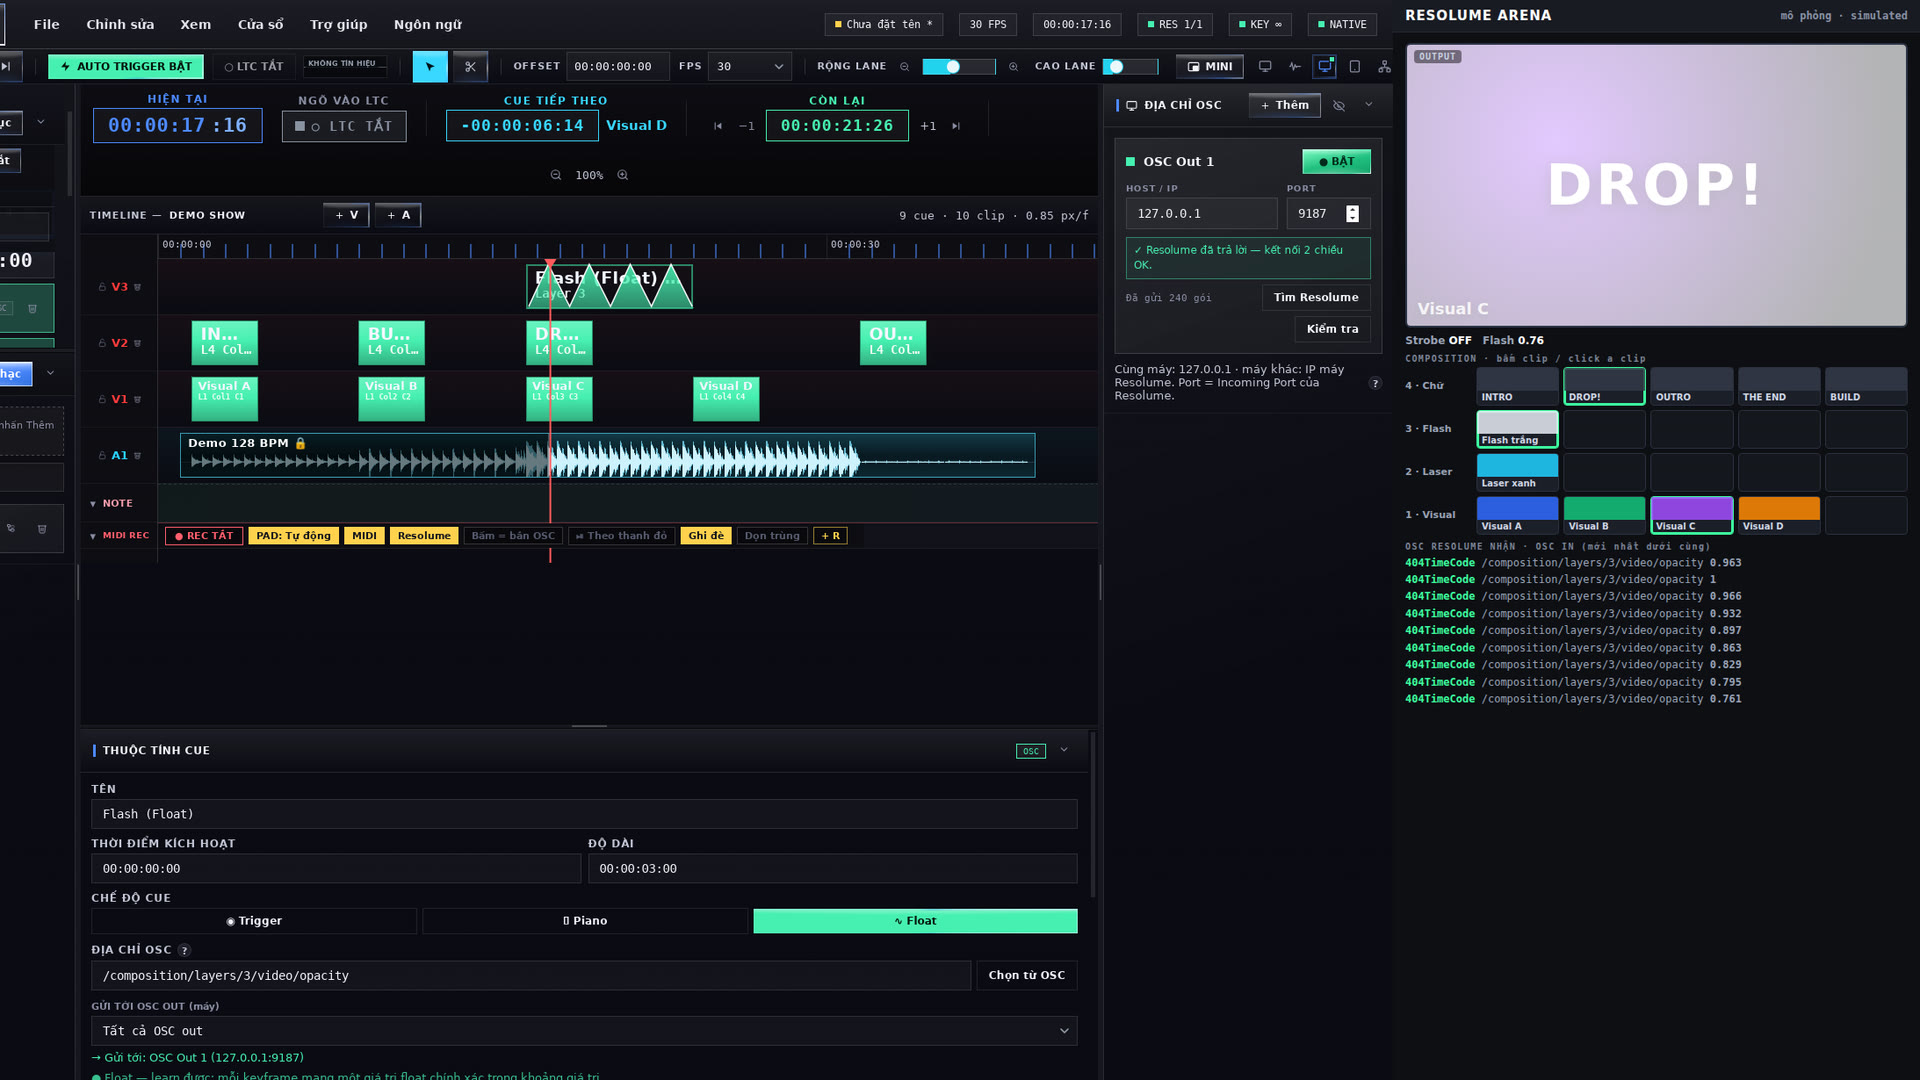Select Piano cue mode
This screenshot has width=1920, height=1080.
pyautogui.click(x=585, y=921)
